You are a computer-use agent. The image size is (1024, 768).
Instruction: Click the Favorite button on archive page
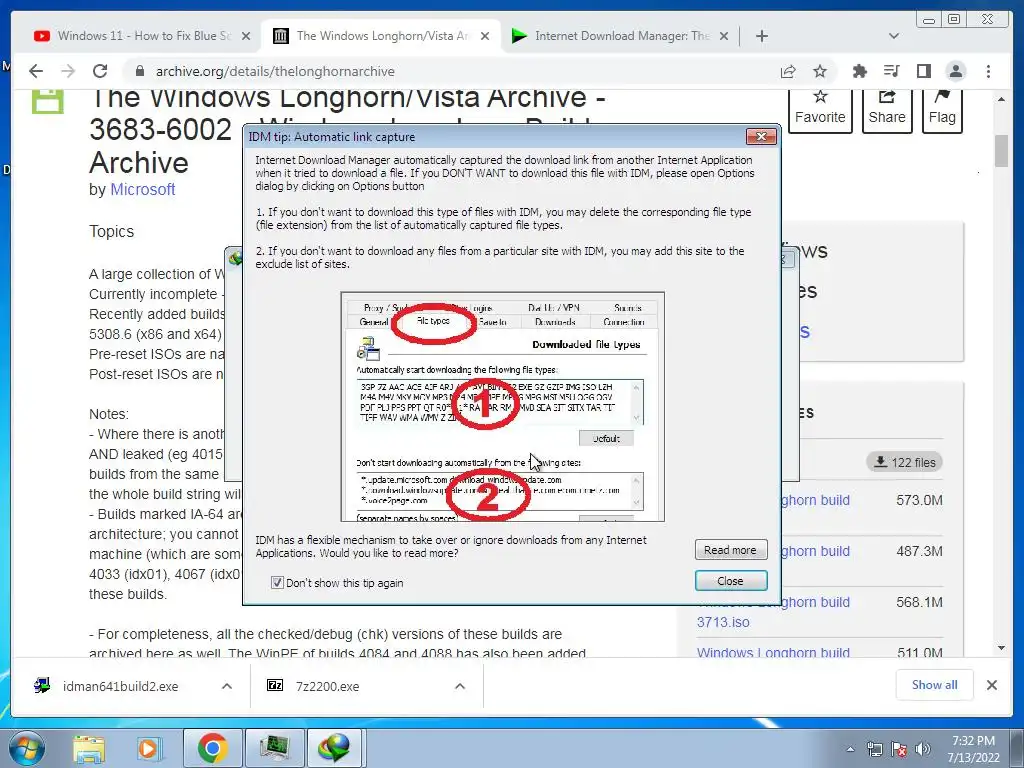[x=820, y=109]
